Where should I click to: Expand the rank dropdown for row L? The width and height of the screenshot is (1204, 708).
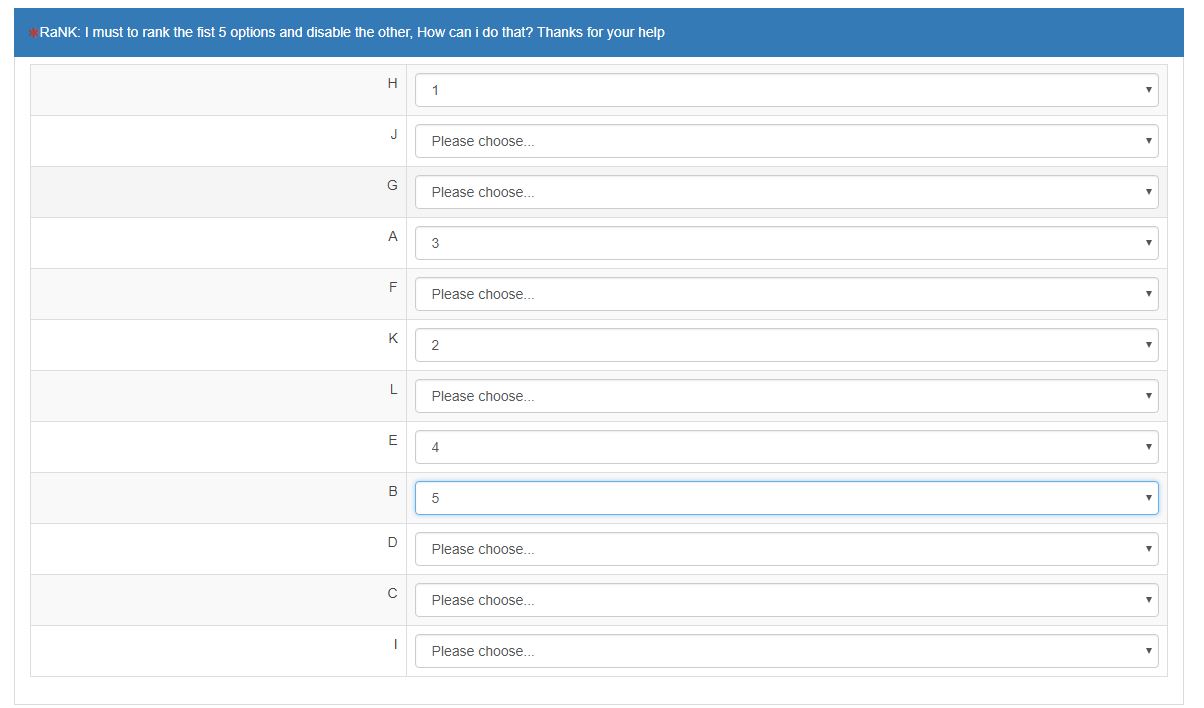click(786, 396)
